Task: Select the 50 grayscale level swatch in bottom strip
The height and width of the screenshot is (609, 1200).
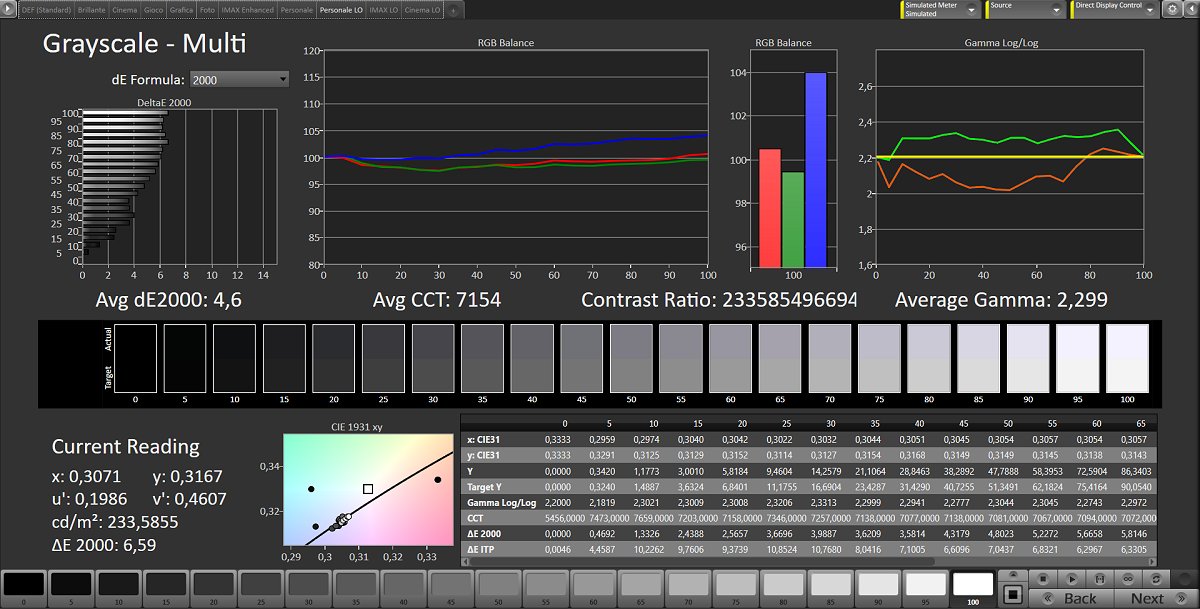Action: tap(497, 587)
